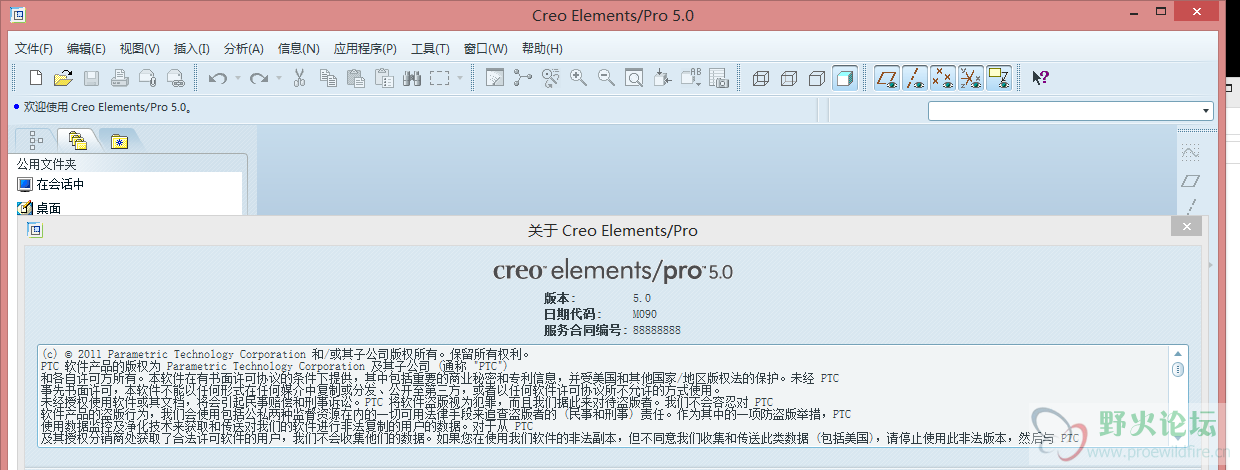
Task: Click the date code value M090
Action: coord(645,314)
